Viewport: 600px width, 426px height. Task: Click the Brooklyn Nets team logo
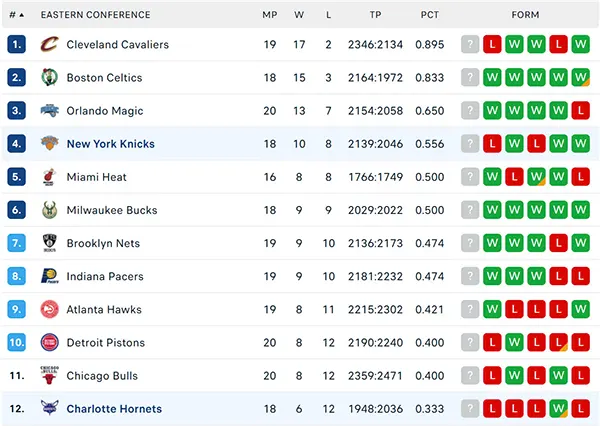(50, 243)
